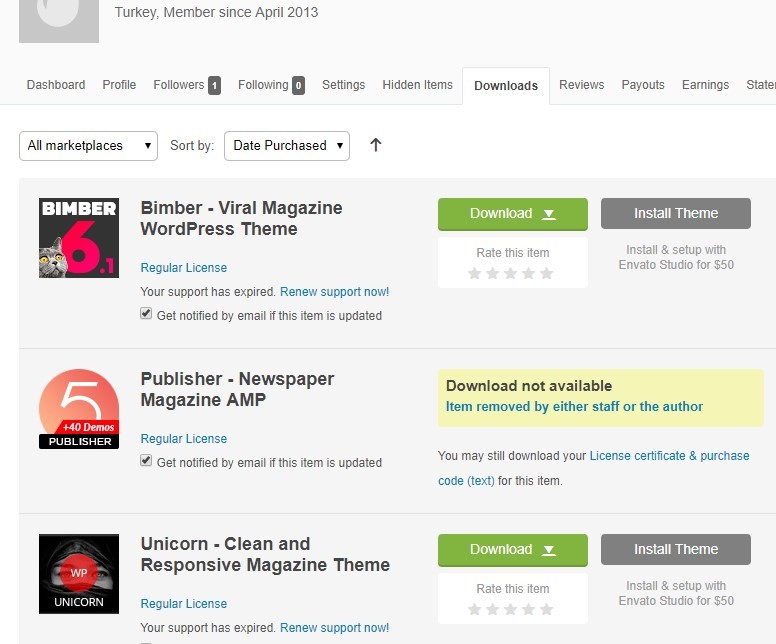Click Renew support now for Bimber
This screenshot has width=776, height=644.
pos(335,292)
